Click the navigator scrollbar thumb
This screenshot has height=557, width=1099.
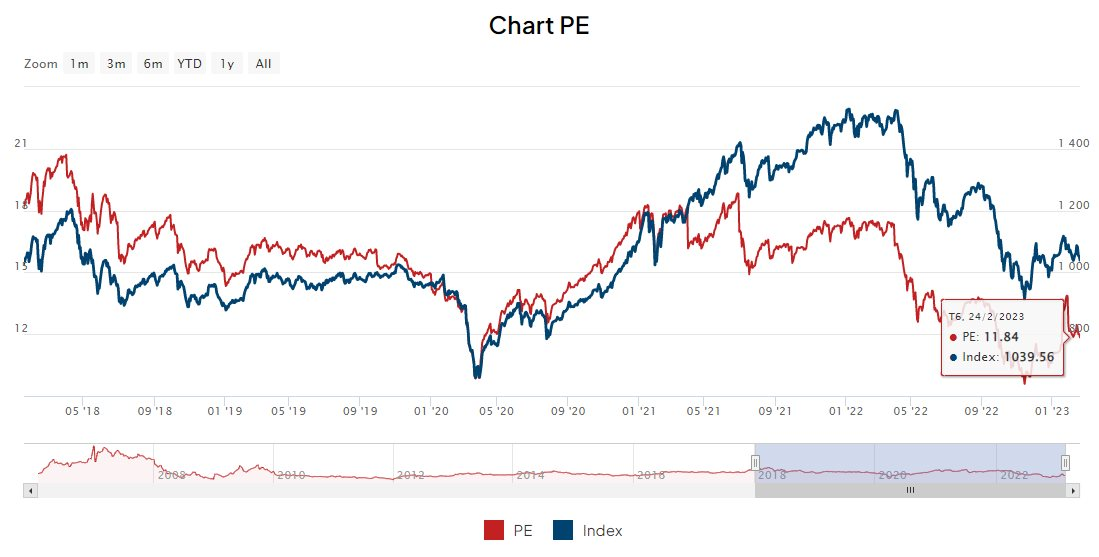point(910,491)
